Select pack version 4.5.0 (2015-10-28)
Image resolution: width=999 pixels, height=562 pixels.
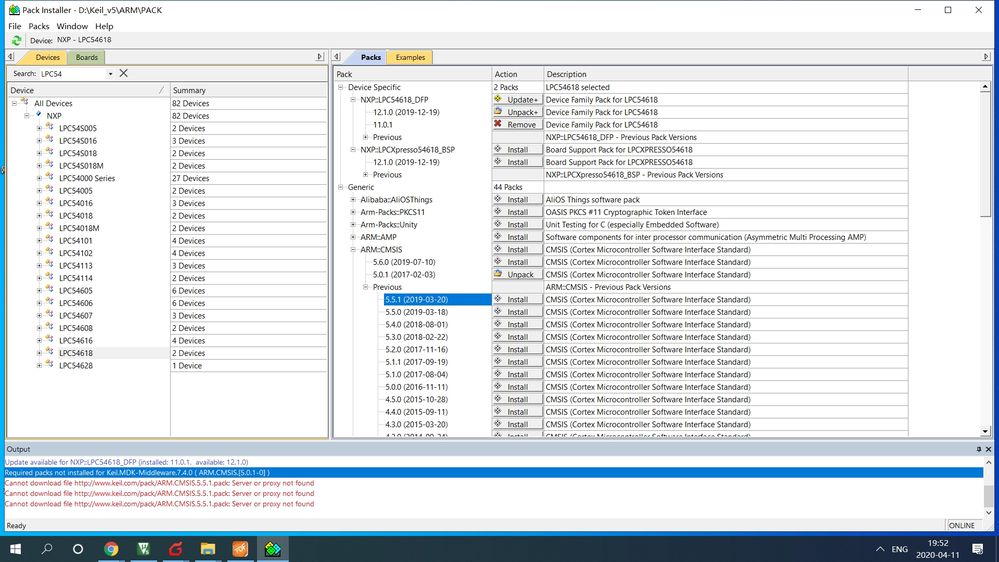click(416, 400)
